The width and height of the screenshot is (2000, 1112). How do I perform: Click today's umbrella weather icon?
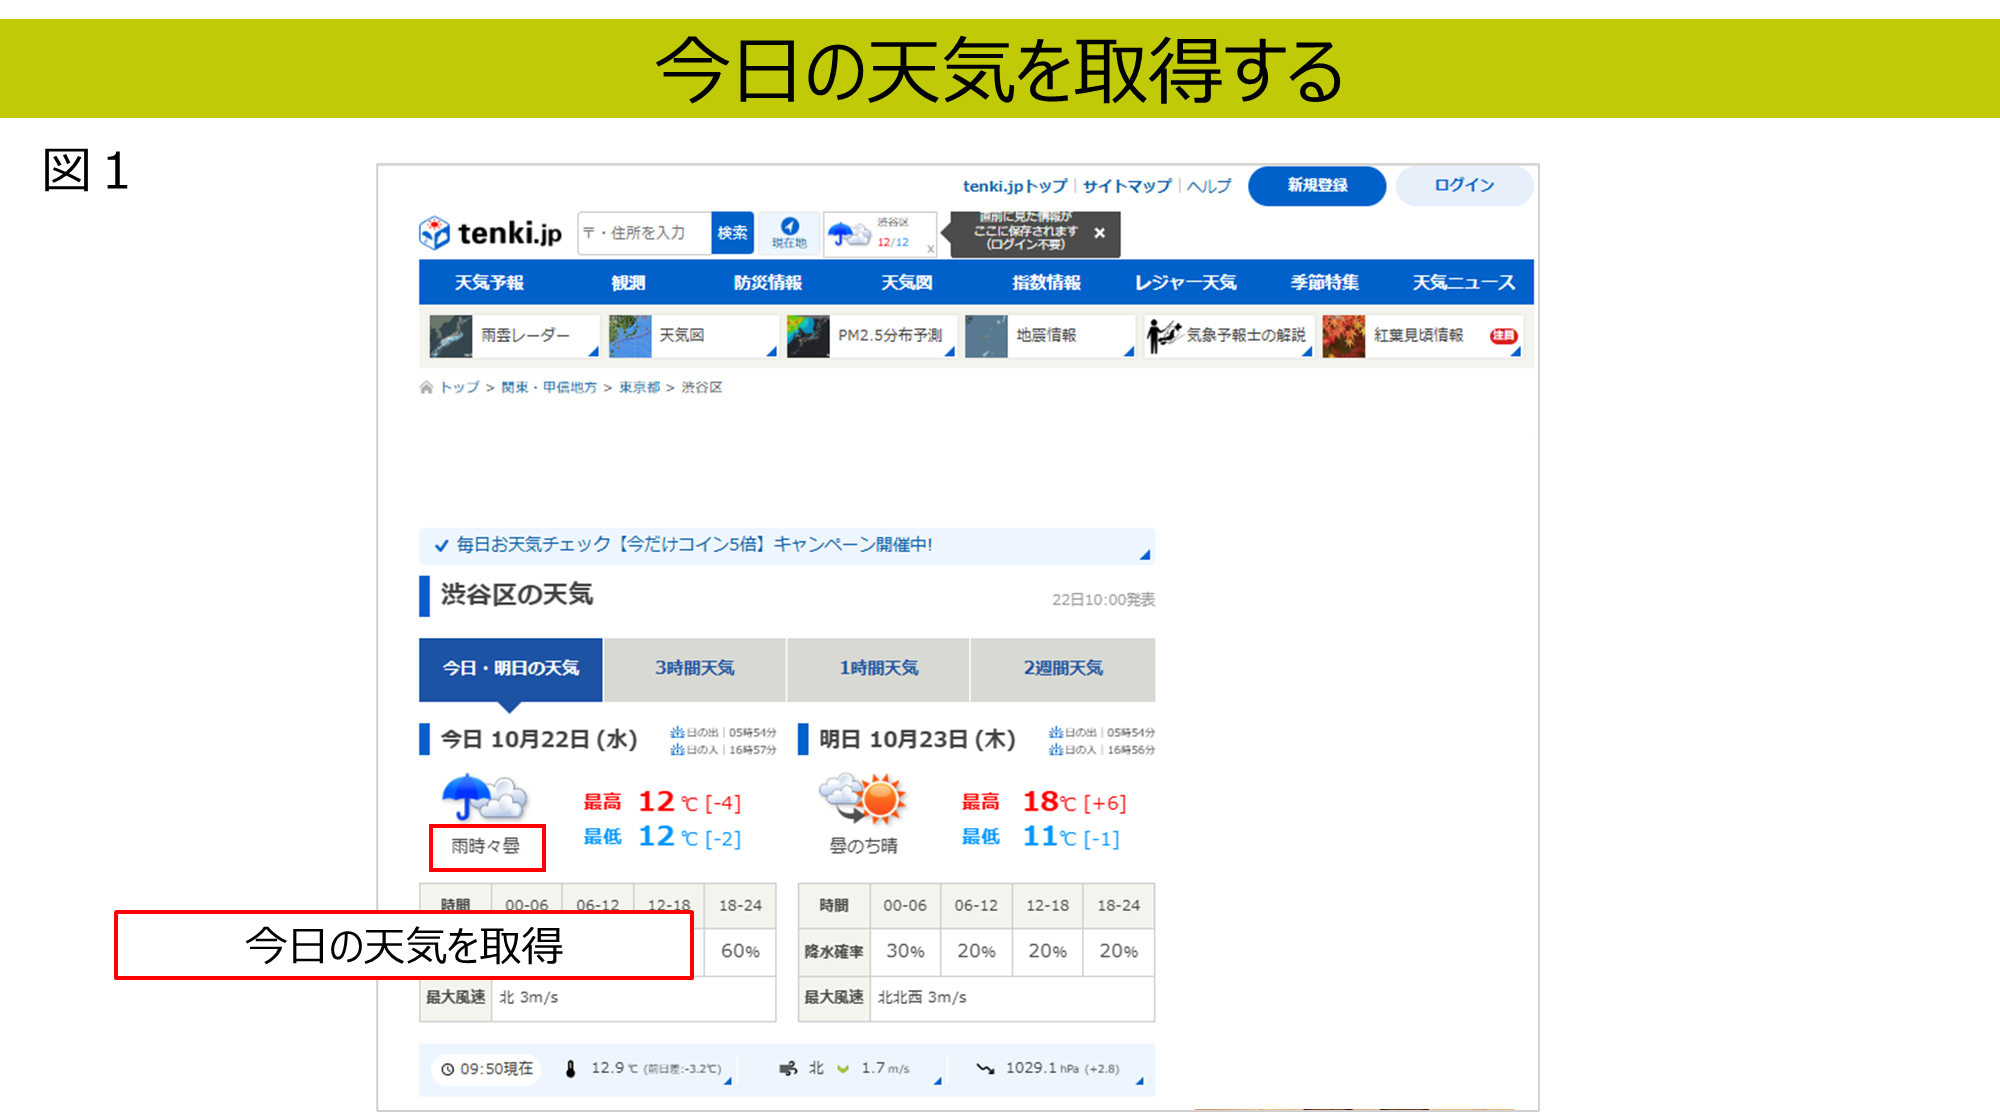(485, 797)
